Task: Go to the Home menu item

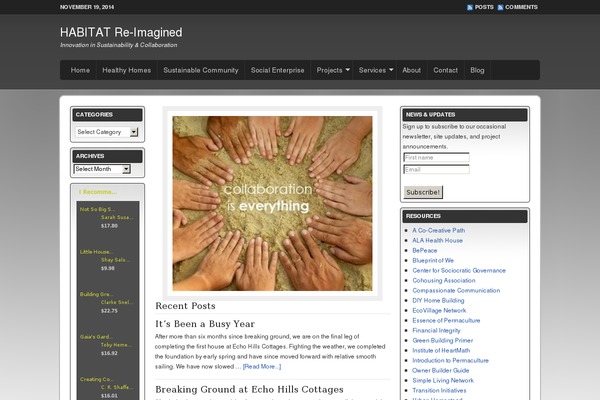Action: (x=80, y=70)
